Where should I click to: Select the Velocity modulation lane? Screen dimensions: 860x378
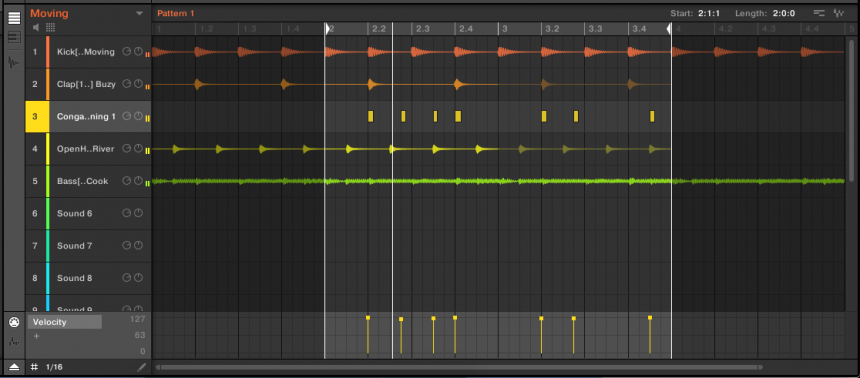(x=65, y=322)
